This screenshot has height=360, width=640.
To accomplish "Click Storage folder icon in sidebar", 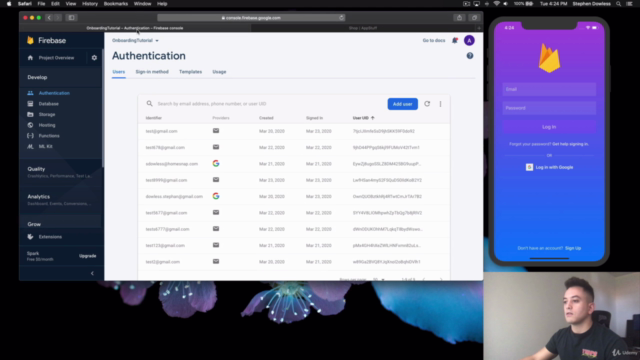I will coord(30,114).
